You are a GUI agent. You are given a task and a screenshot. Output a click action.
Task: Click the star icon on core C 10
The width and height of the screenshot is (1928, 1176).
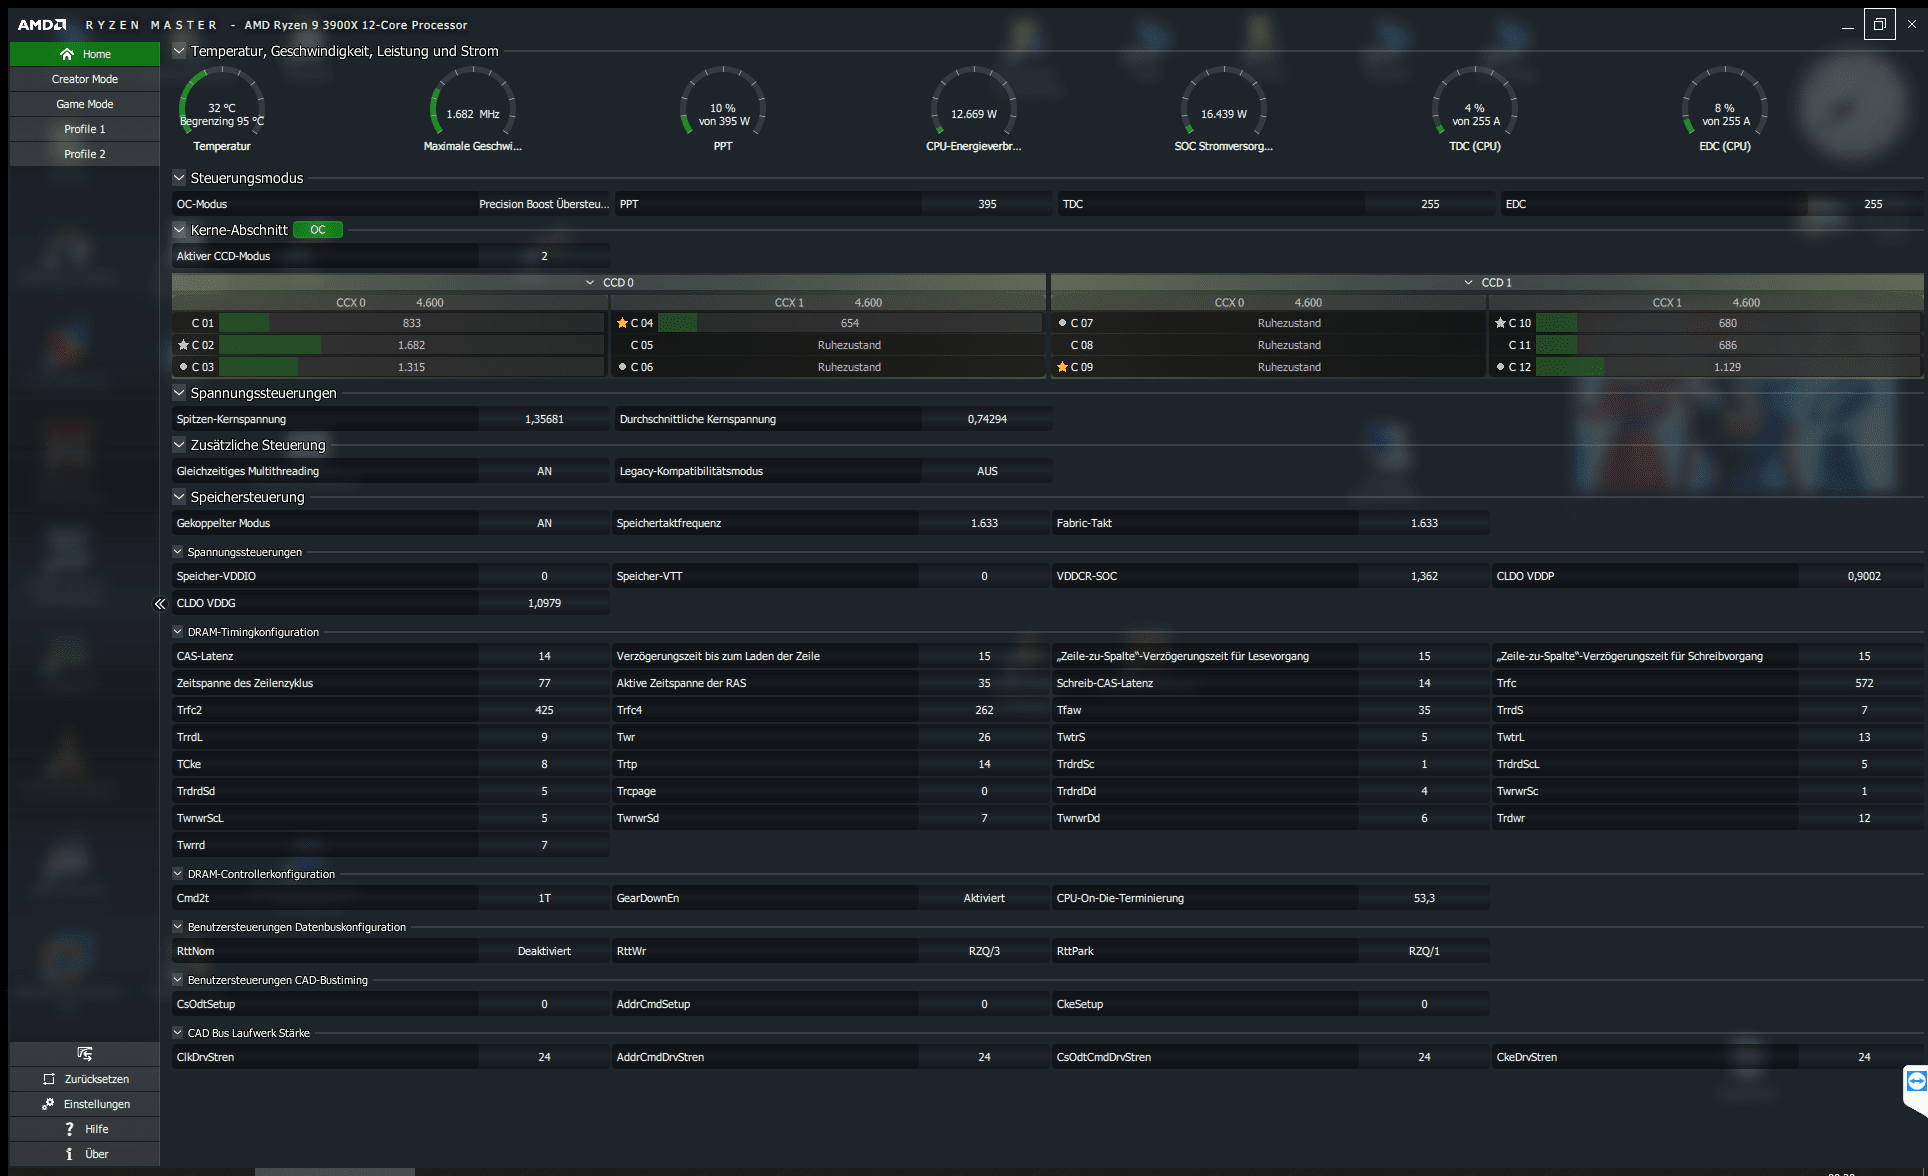click(x=1500, y=323)
